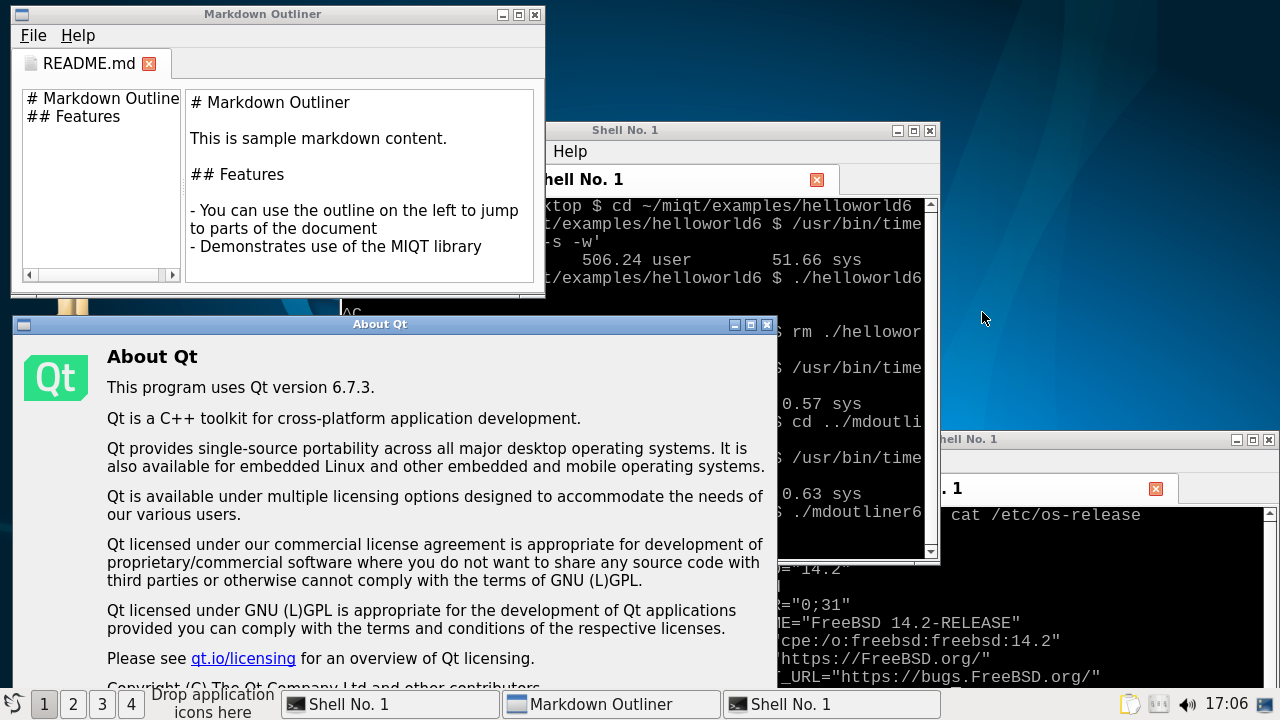This screenshot has height=720, width=1280.
Task: Select the '# Markdown Outline' outline entry
Action: tap(102, 98)
